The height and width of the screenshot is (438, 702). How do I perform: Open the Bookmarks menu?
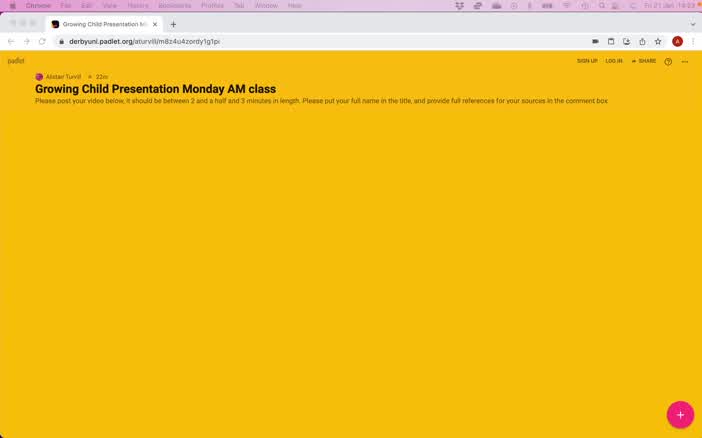tap(175, 5)
